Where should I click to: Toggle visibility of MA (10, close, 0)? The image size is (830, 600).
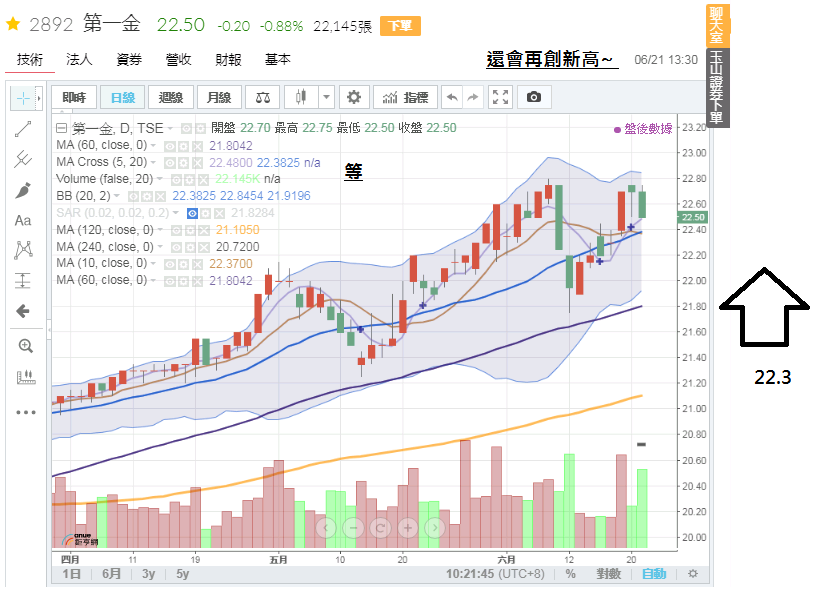coord(170,264)
